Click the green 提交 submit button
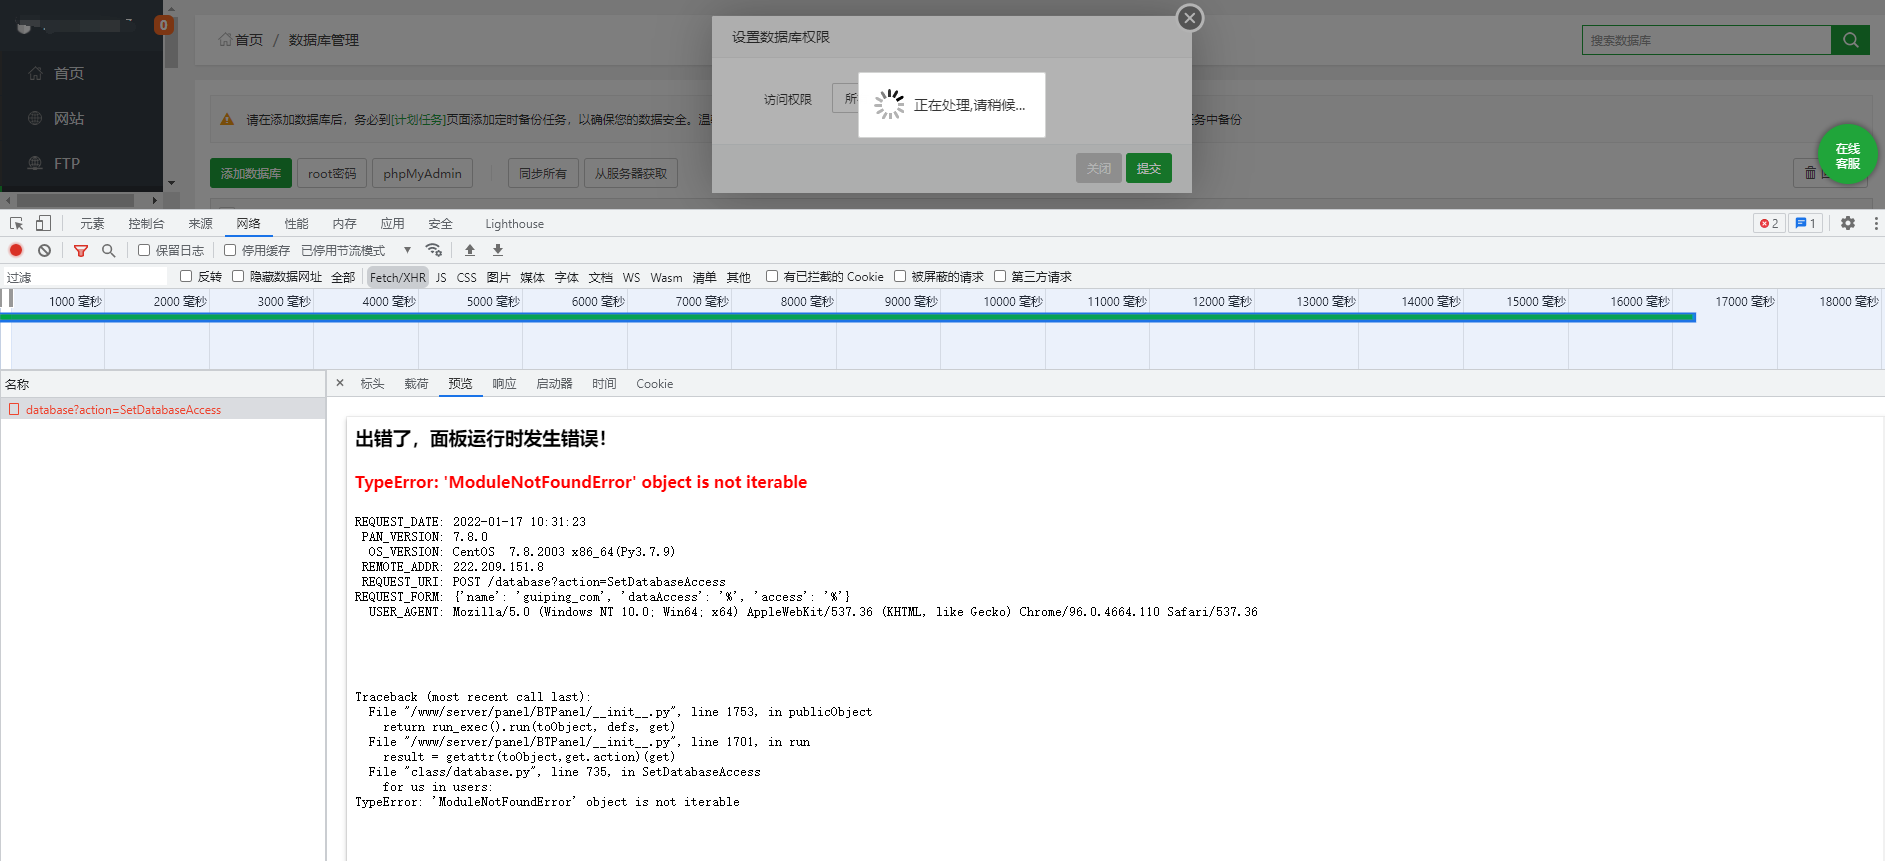1885x861 pixels. coord(1149,168)
